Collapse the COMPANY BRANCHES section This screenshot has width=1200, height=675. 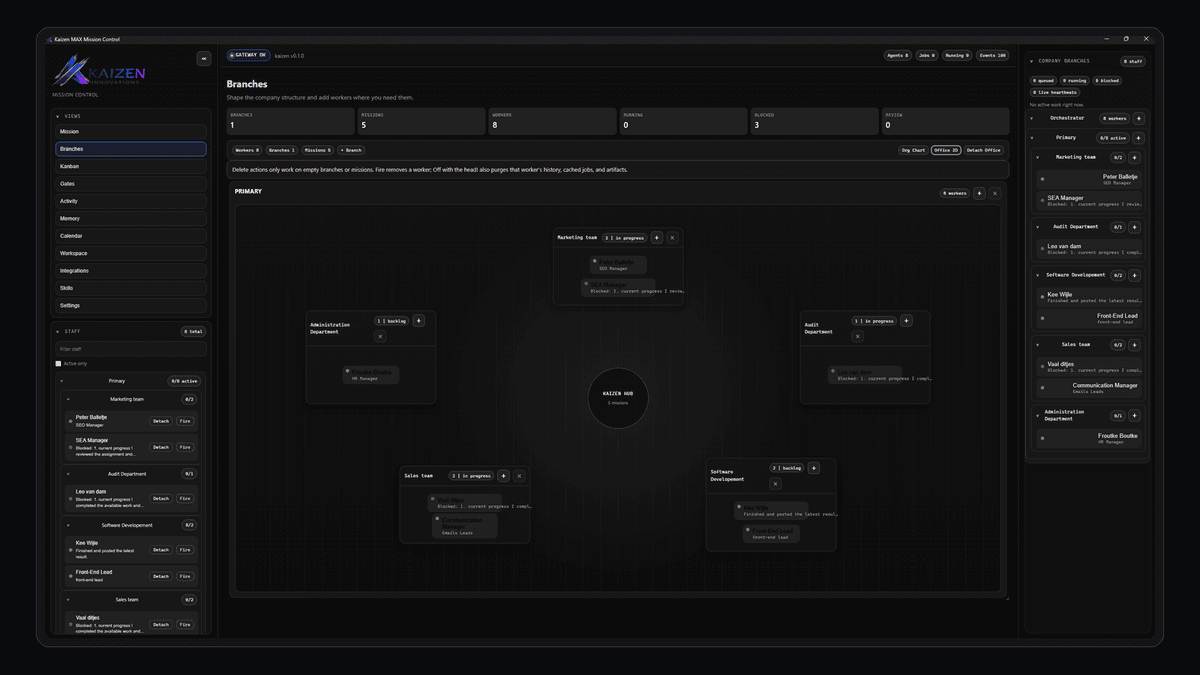(1031, 60)
